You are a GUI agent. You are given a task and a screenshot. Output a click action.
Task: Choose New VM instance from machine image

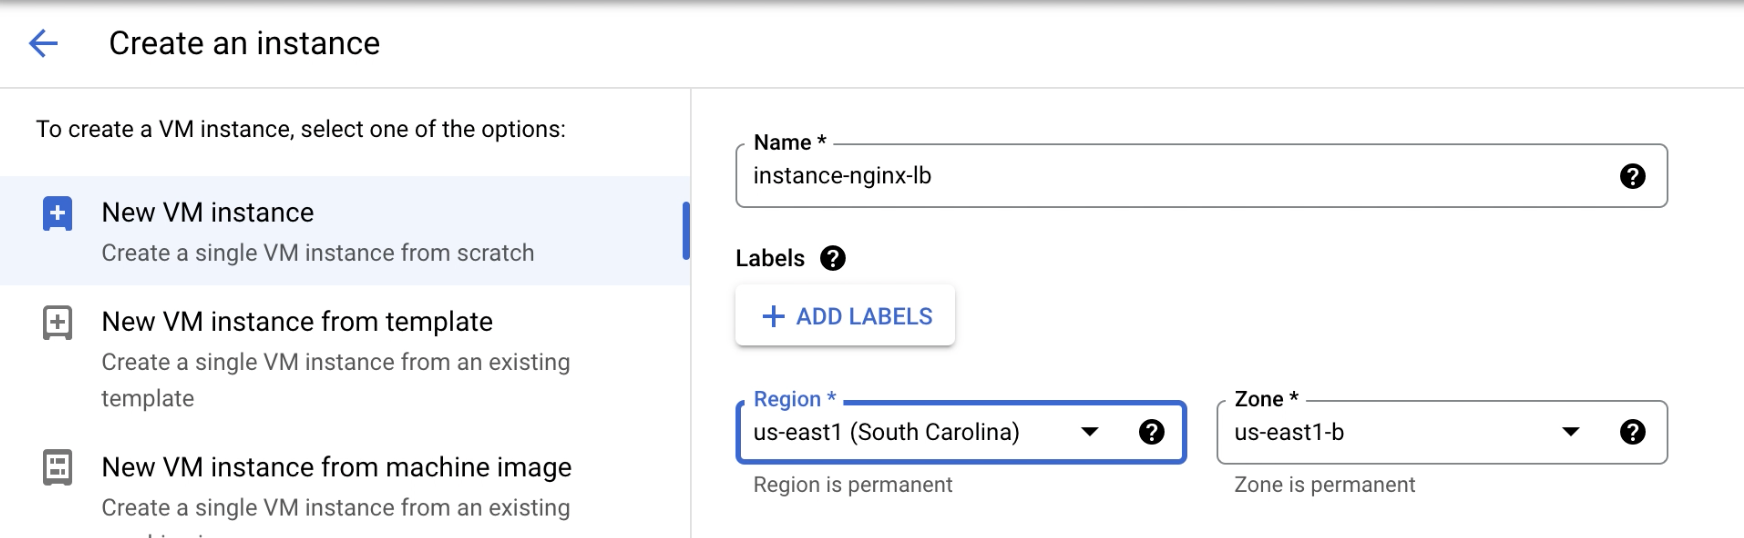[336, 467]
